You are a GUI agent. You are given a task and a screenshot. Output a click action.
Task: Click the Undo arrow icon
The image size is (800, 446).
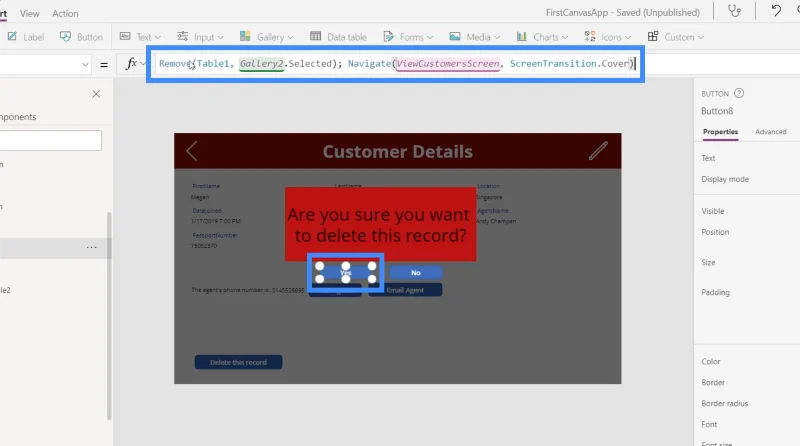(x=776, y=11)
